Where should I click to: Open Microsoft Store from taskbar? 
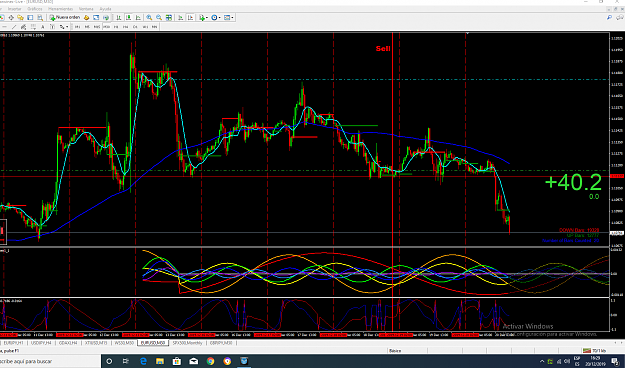pyautogui.click(x=177, y=361)
